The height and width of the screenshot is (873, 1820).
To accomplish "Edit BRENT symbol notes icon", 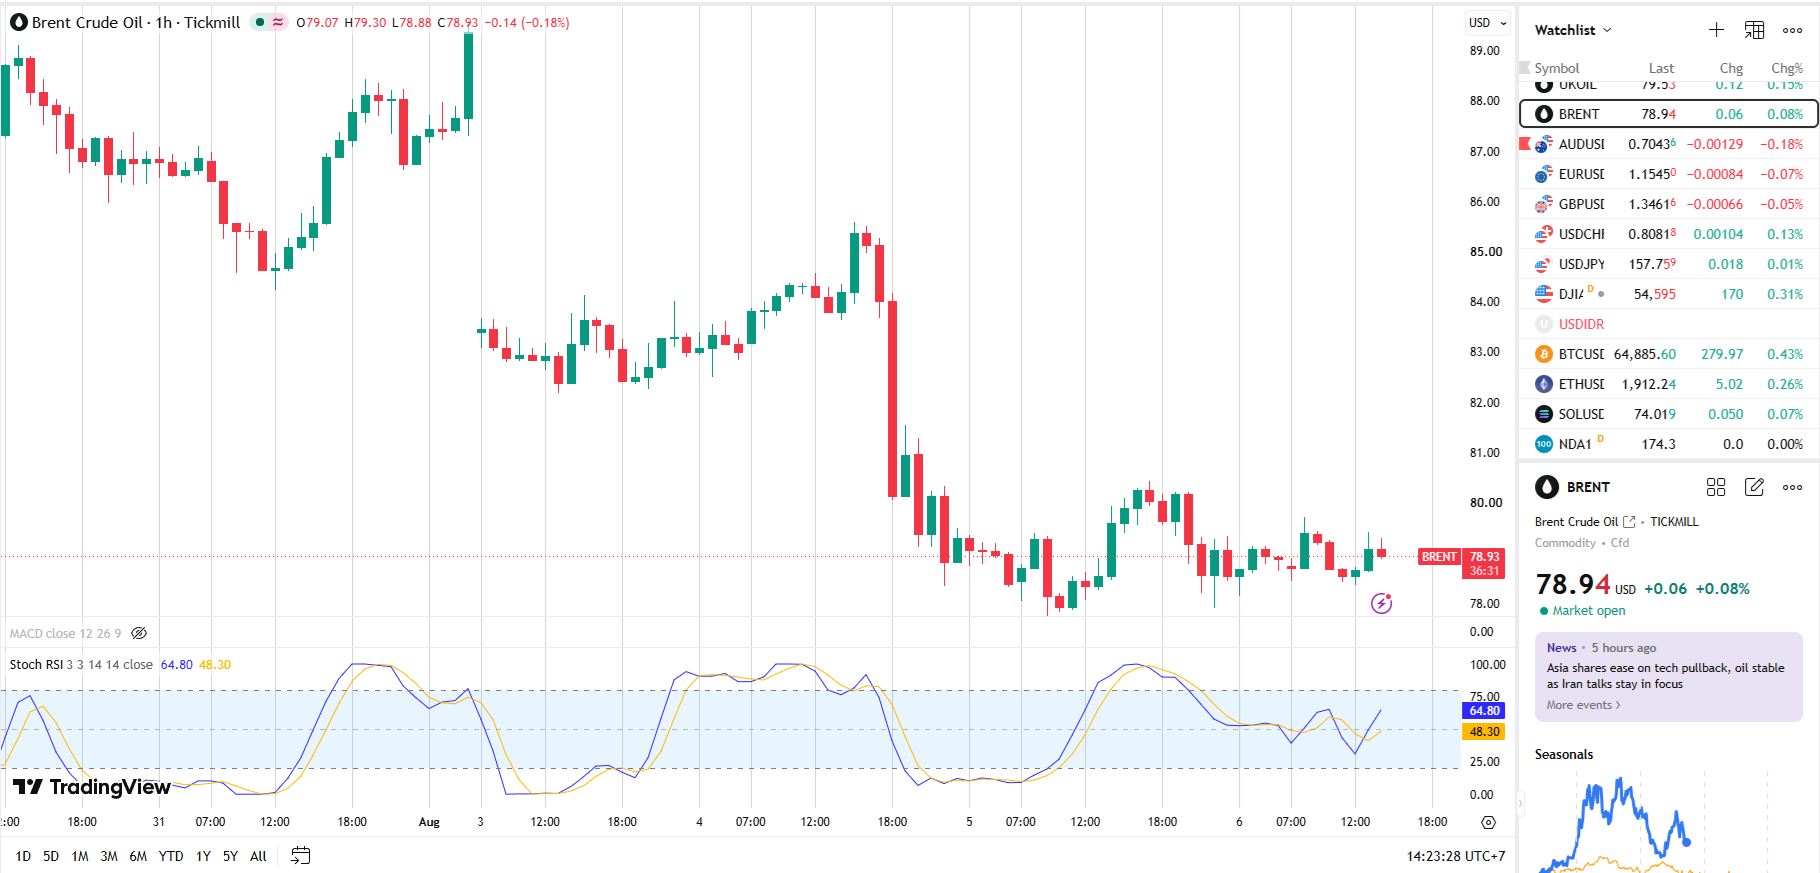I will click(1754, 487).
